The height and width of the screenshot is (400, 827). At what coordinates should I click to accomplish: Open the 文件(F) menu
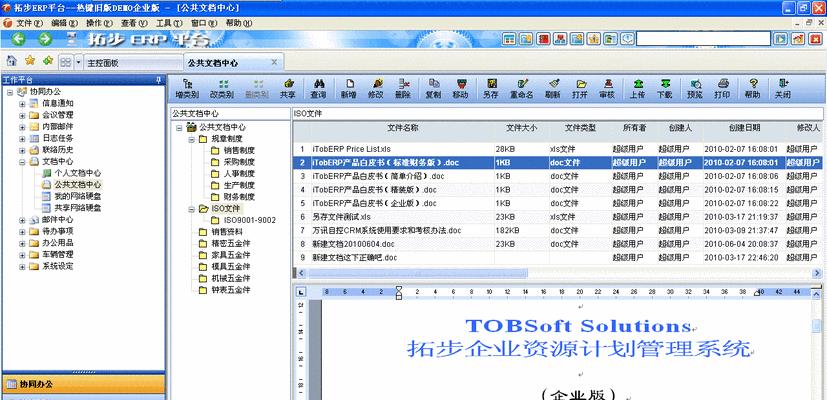pos(29,23)
